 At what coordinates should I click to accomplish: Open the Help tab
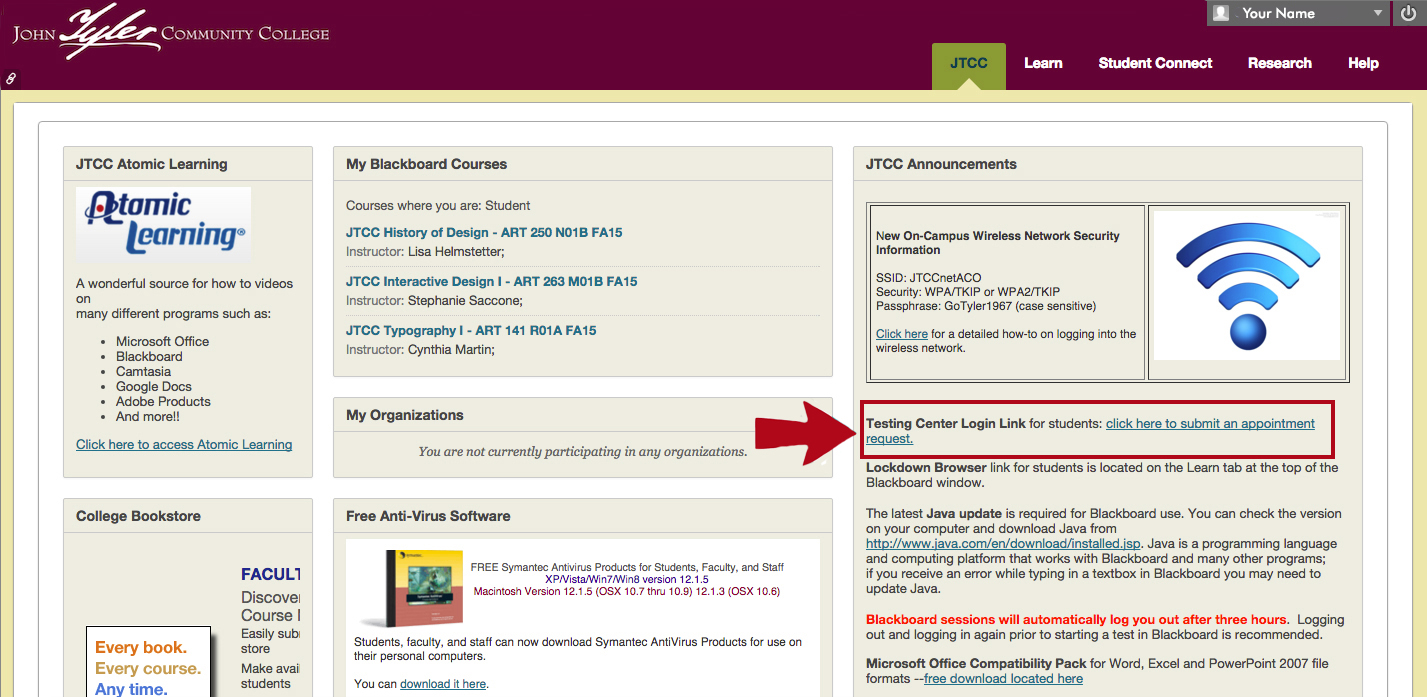coord(1363,63)
